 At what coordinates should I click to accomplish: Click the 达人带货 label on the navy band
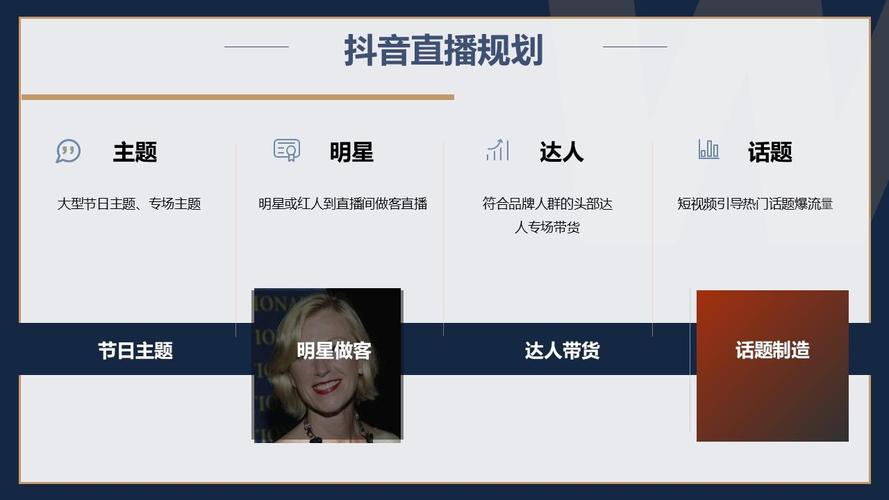[562, 350]
